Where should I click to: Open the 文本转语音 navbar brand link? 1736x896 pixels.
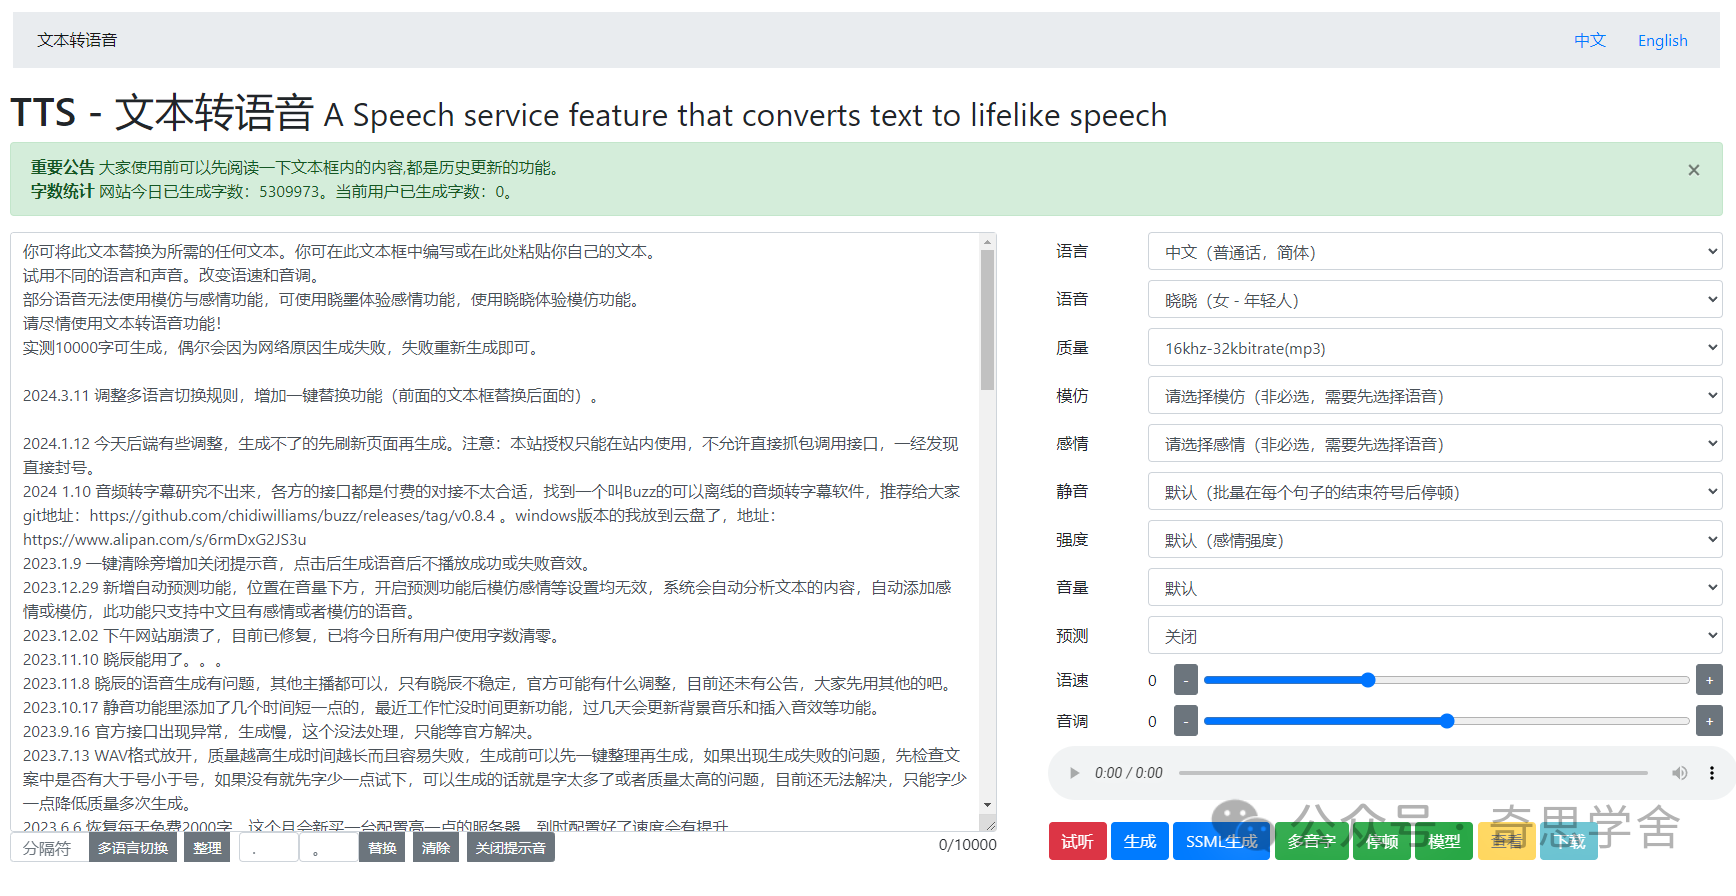pyautogui.click(x=77, y=40)
